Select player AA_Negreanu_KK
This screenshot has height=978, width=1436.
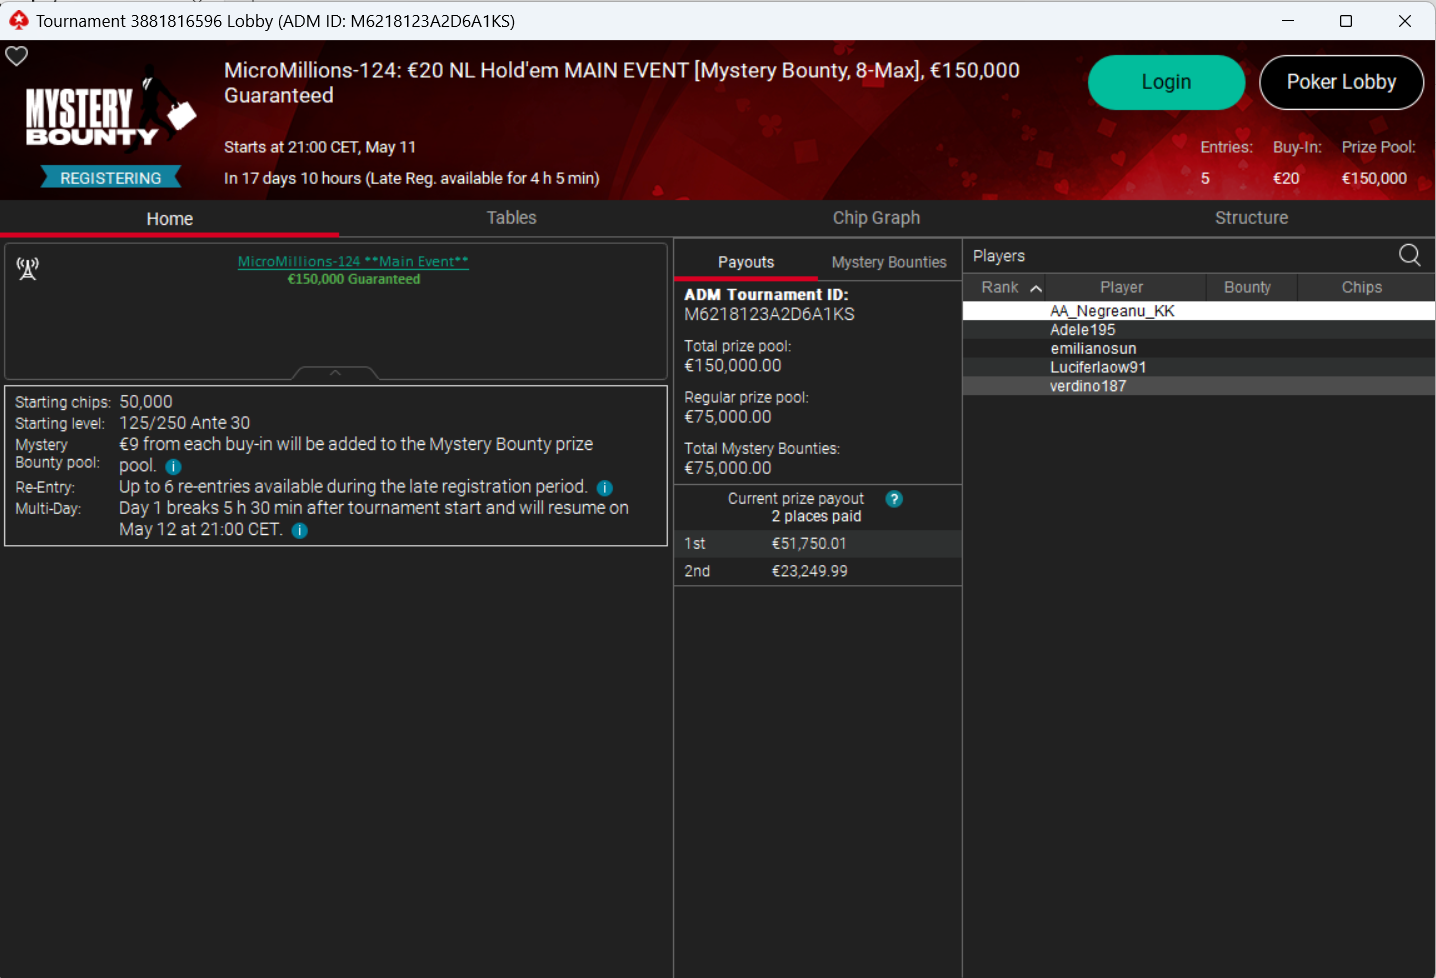pyautogui.click(x=1198, y=311)
